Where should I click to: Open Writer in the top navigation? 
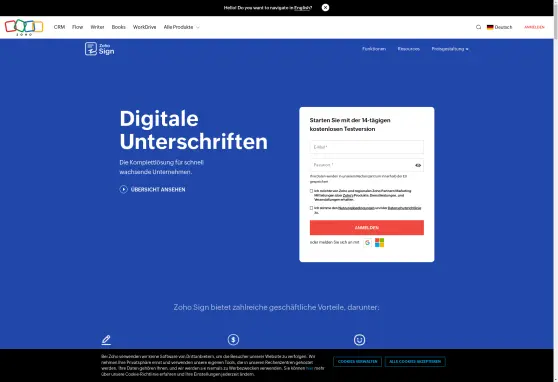(97, 27)
